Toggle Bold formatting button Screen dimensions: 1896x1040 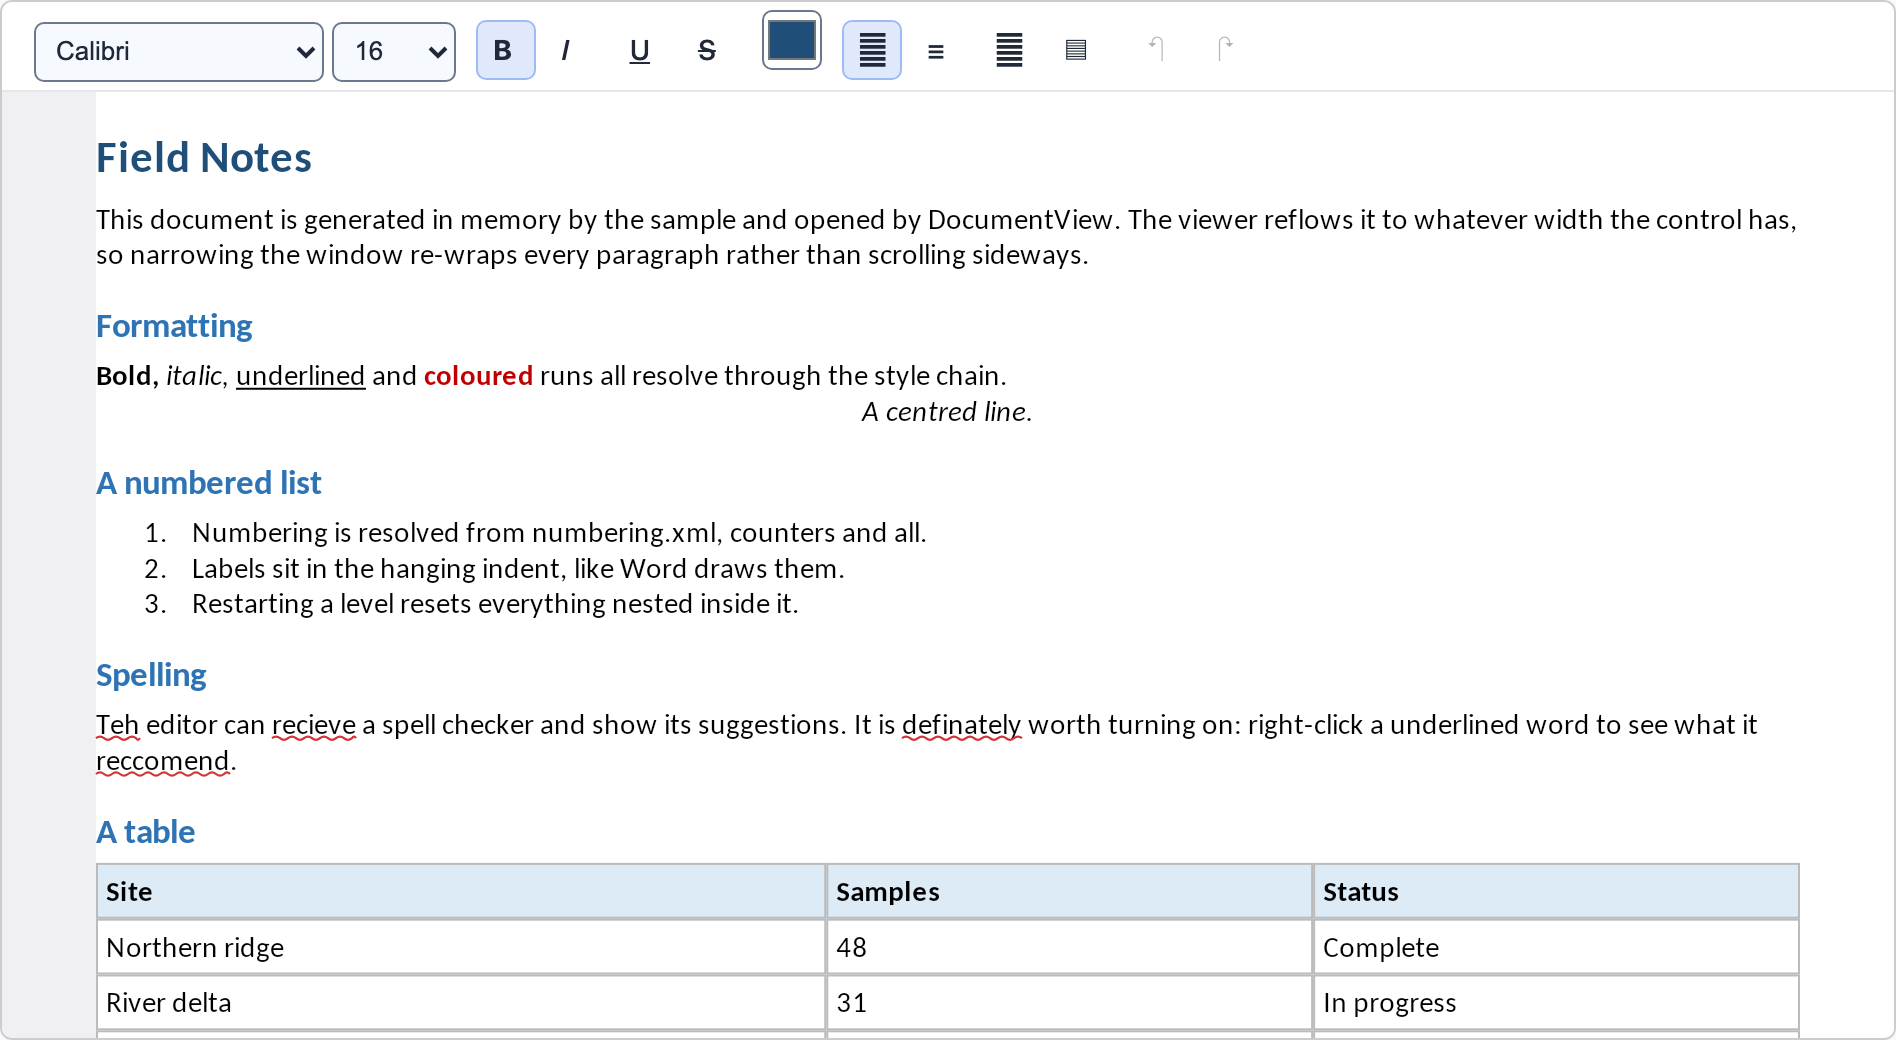tap(505, 50)
